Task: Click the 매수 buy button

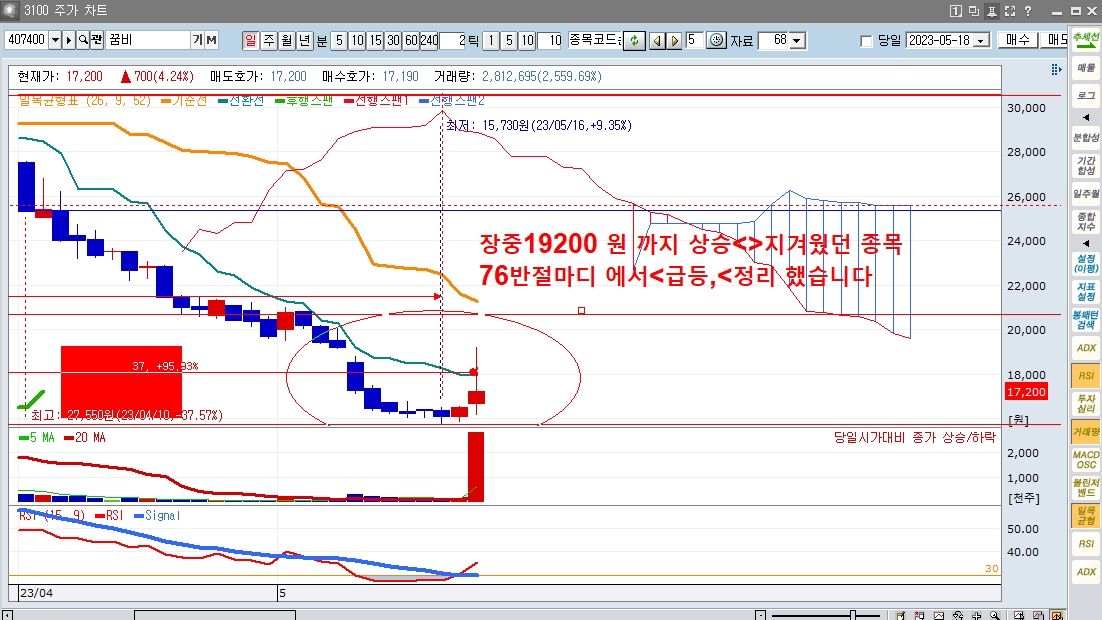Action: point(1018,40)
